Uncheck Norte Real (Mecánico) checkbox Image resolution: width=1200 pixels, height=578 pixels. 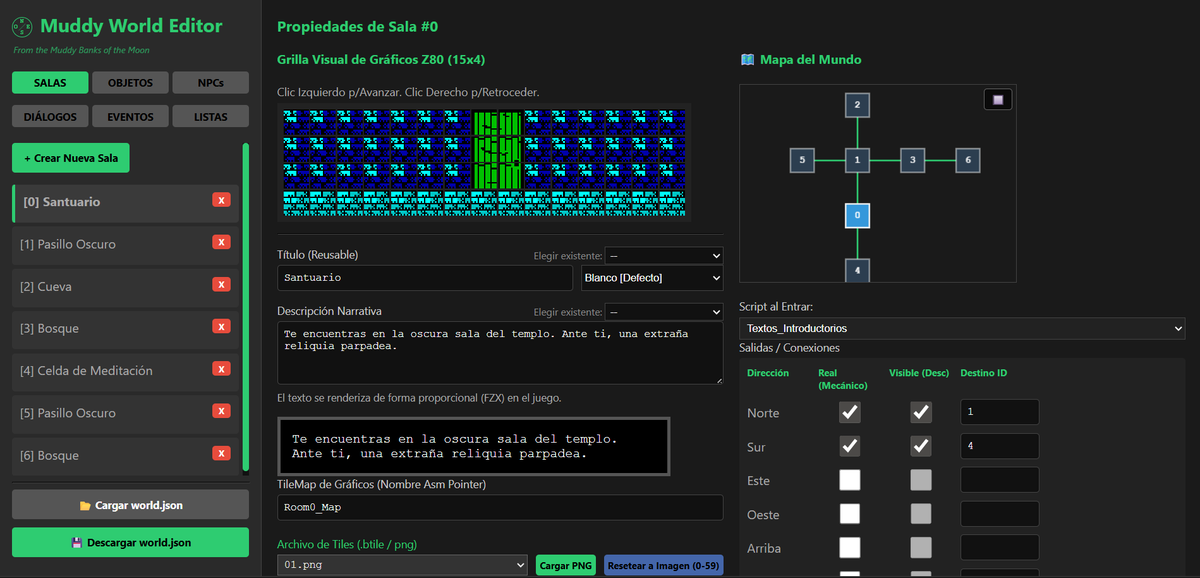click(849, 412)
